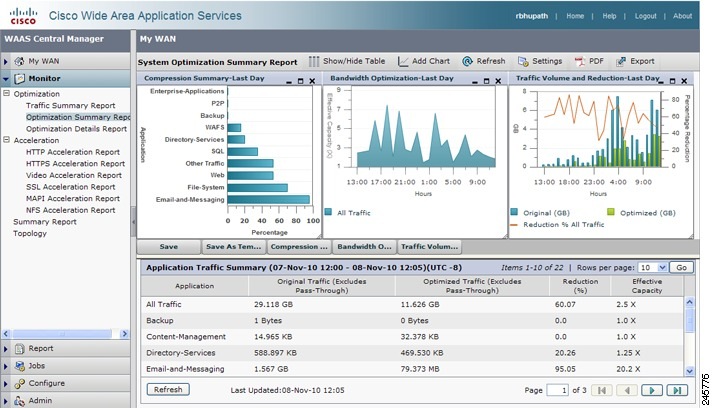Screen dimensions: 712x408
Task: Export report as PDF
Action: (x=579, y=61)
